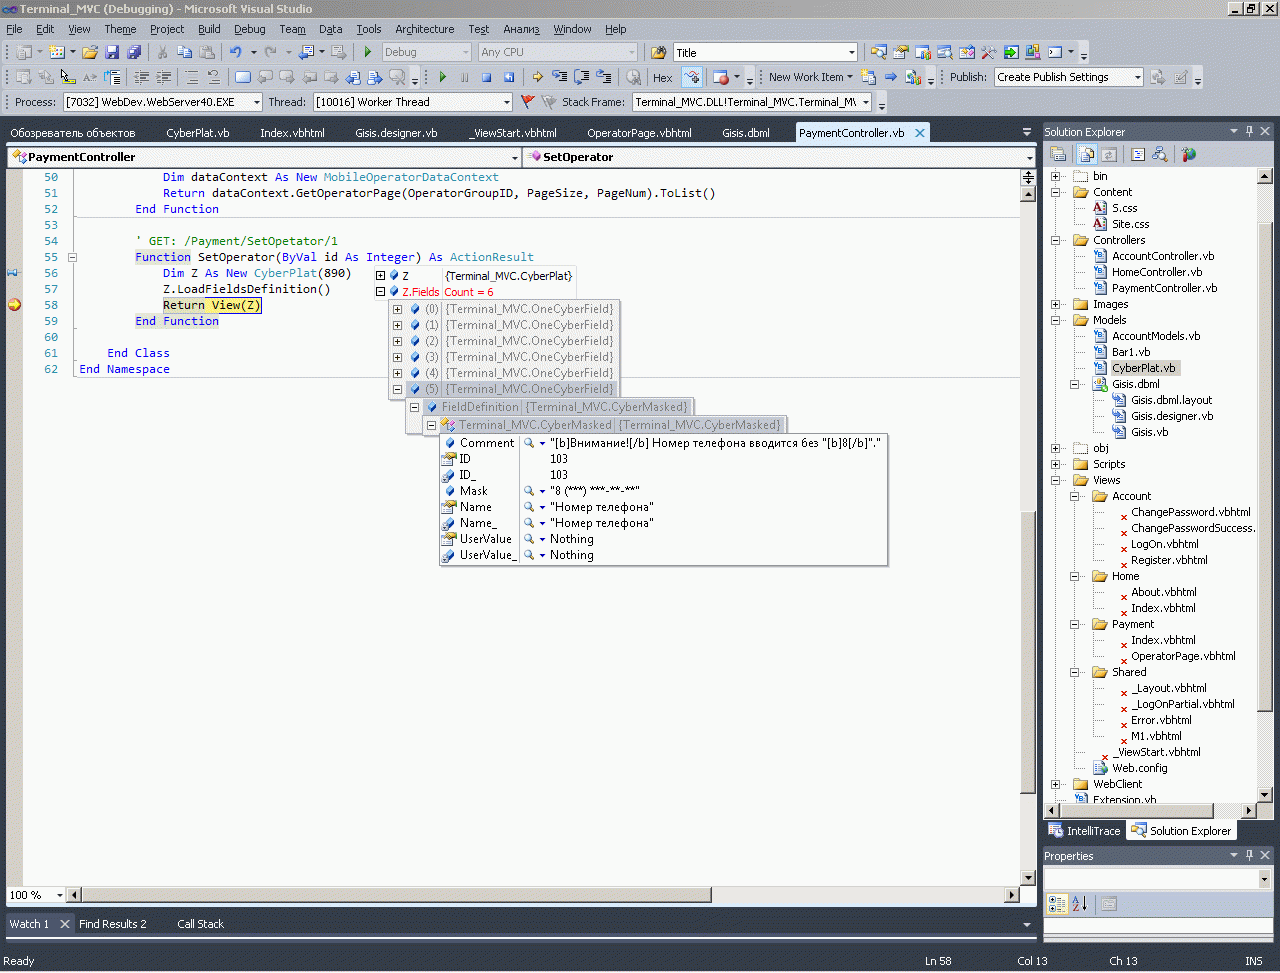Click the New Work Item button

click(x=806, y=77)
